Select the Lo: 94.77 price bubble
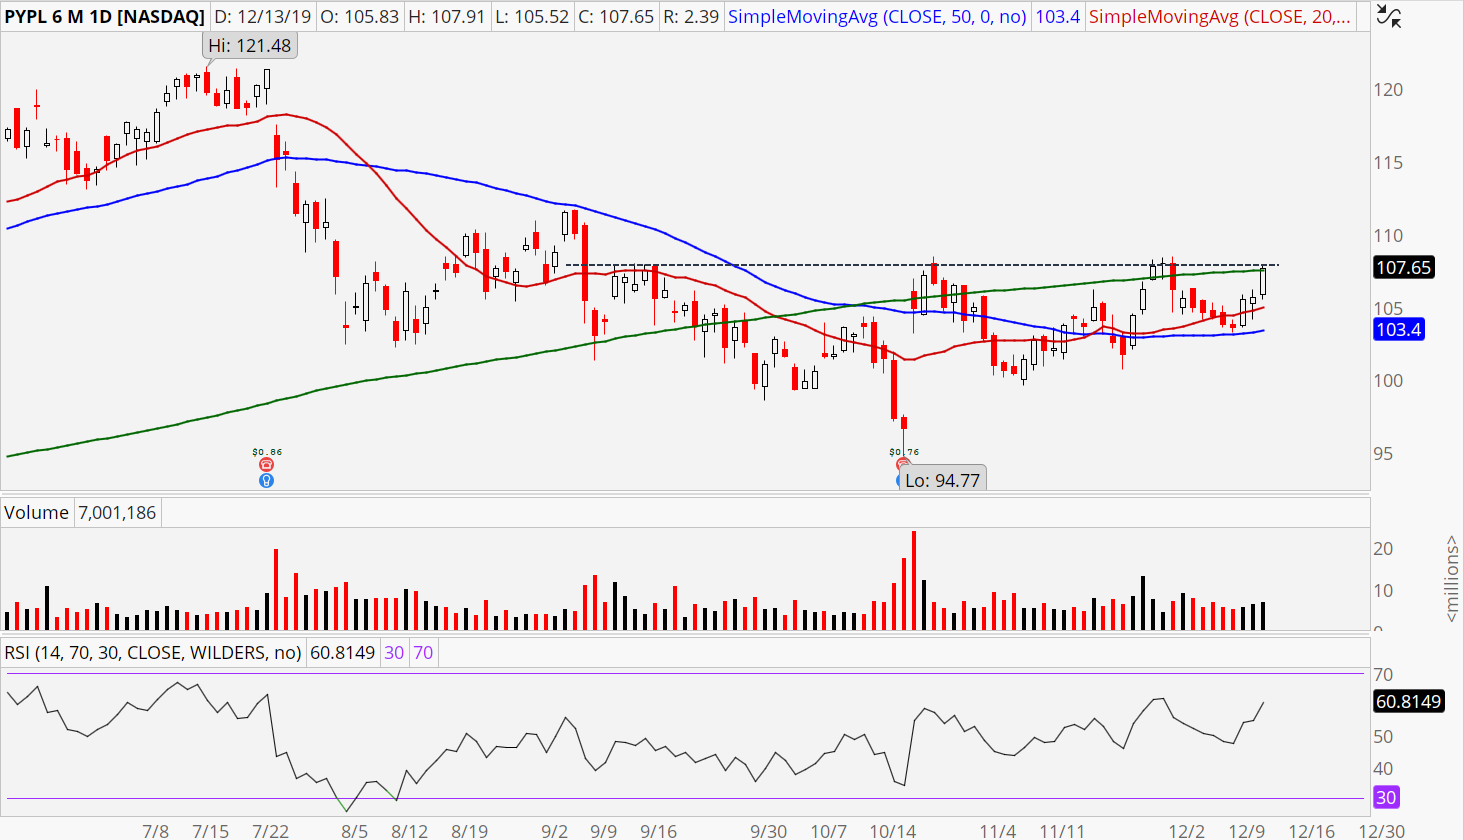 [942, 480]
